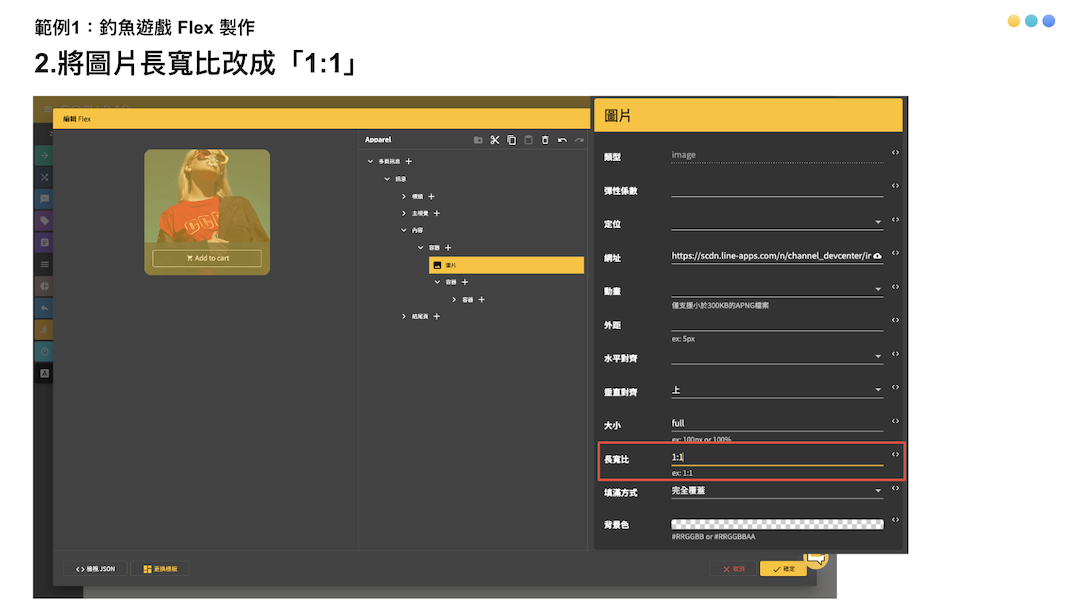The width and height of the screenshot is (1080, 608).
Task: Collapse the 訊息 tree node
Action: click(x=387, y=179)
